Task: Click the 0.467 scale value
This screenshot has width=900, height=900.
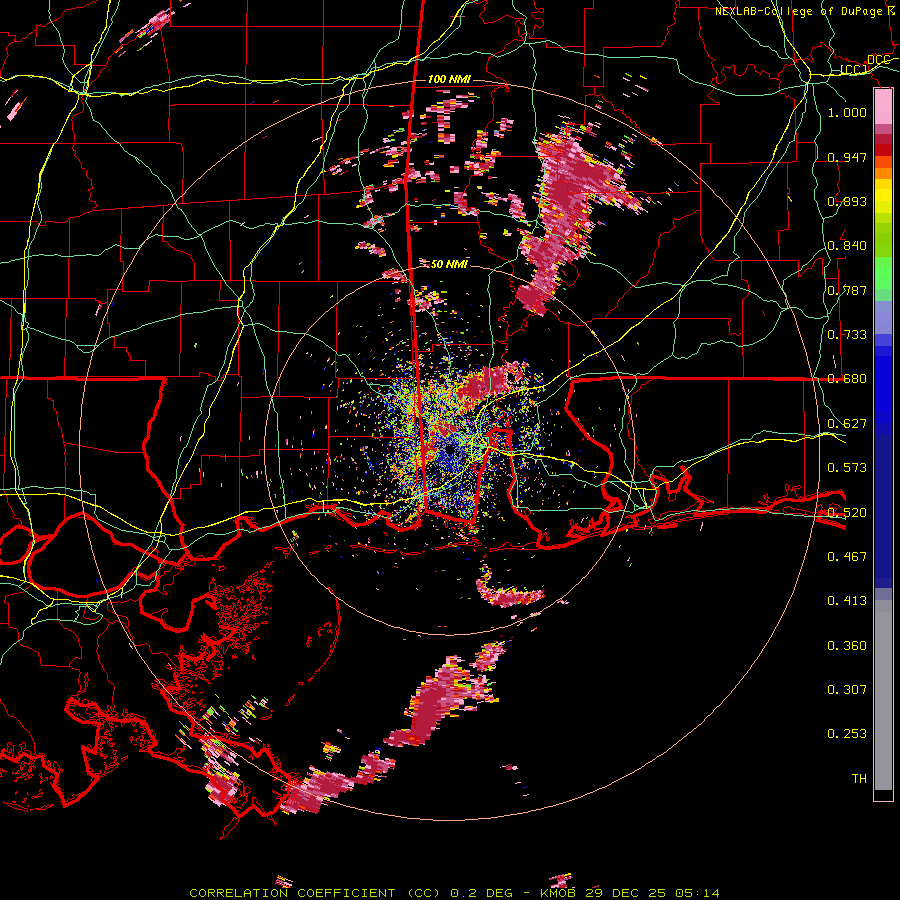Action: tap(847, 557)
